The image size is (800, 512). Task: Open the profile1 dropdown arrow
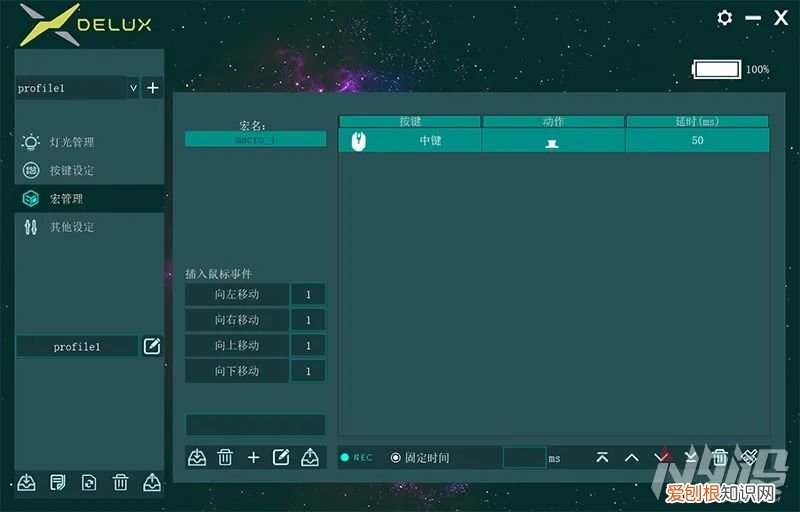pyautogui.click(x=133, y=88)
